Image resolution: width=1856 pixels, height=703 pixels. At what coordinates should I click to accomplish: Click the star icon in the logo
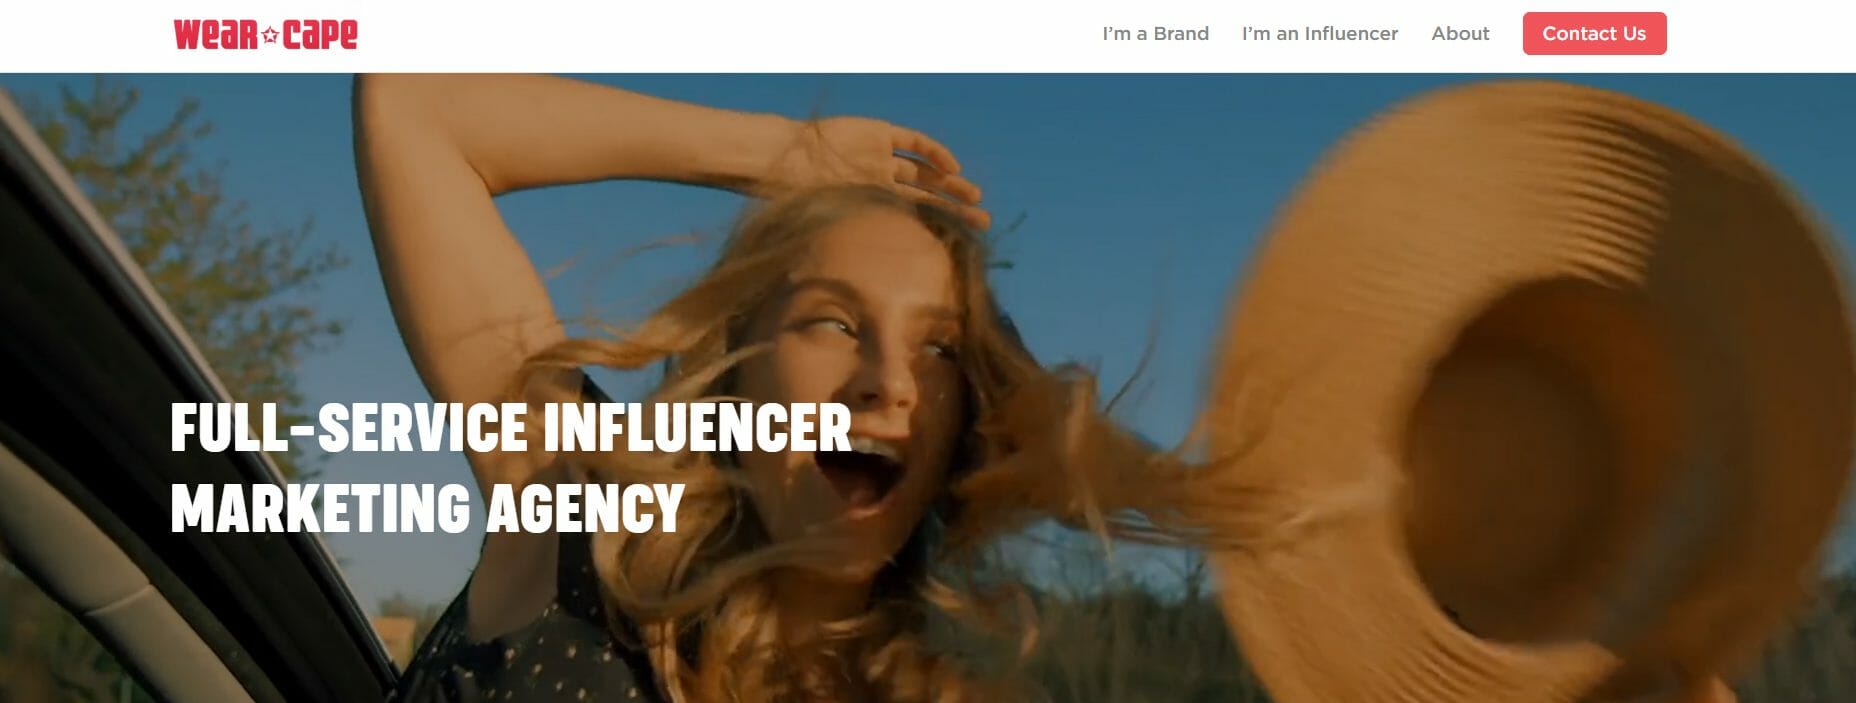coord(270,36)
